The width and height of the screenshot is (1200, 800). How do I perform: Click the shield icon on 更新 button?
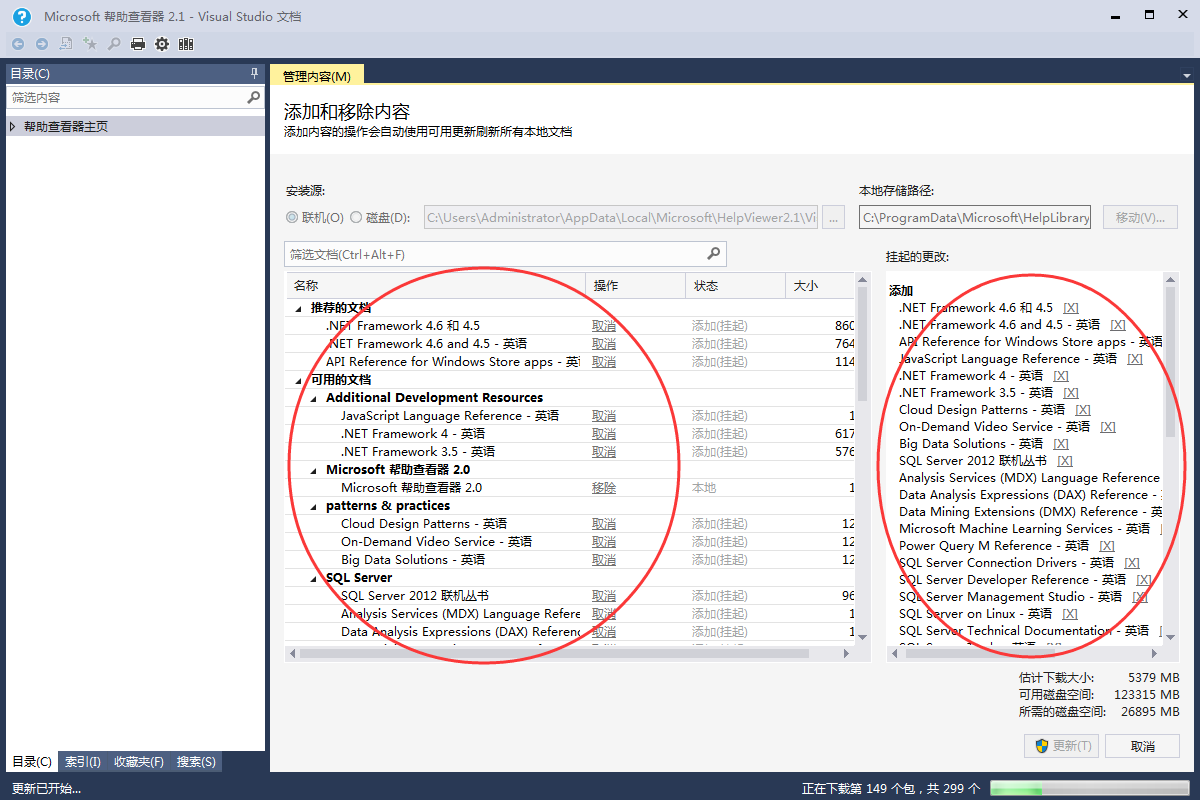point(1042,746)
